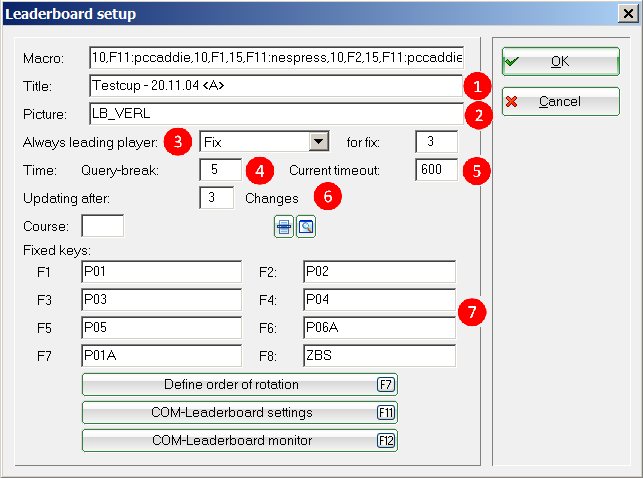The width and height of the screenshot is (643, 478).
Task: Click the 'for fix' number field
Action: pyautogui.click(x=436, y=142)
